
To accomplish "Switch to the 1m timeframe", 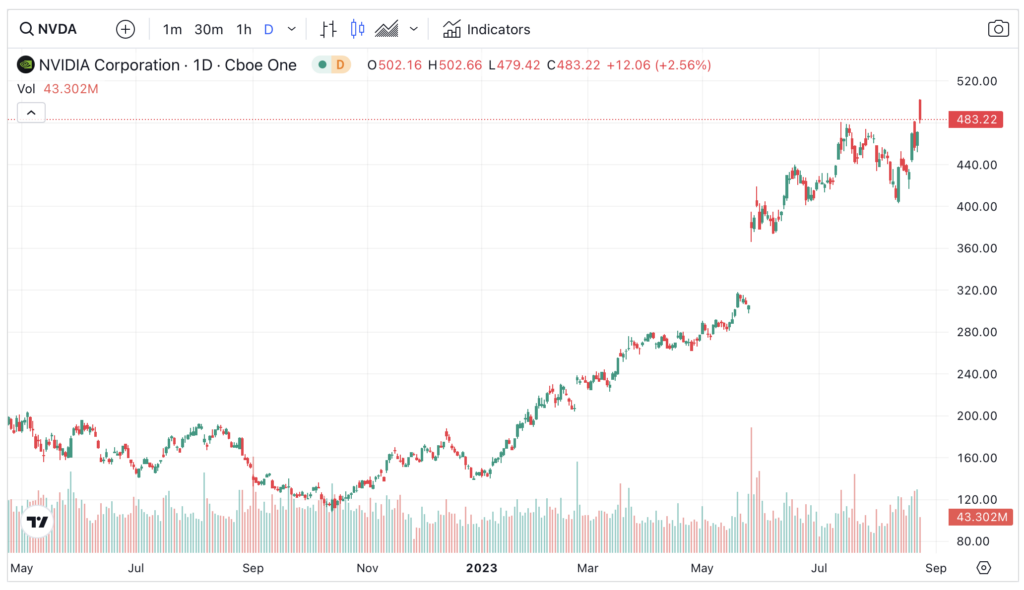I will click(x=172, y=29).
